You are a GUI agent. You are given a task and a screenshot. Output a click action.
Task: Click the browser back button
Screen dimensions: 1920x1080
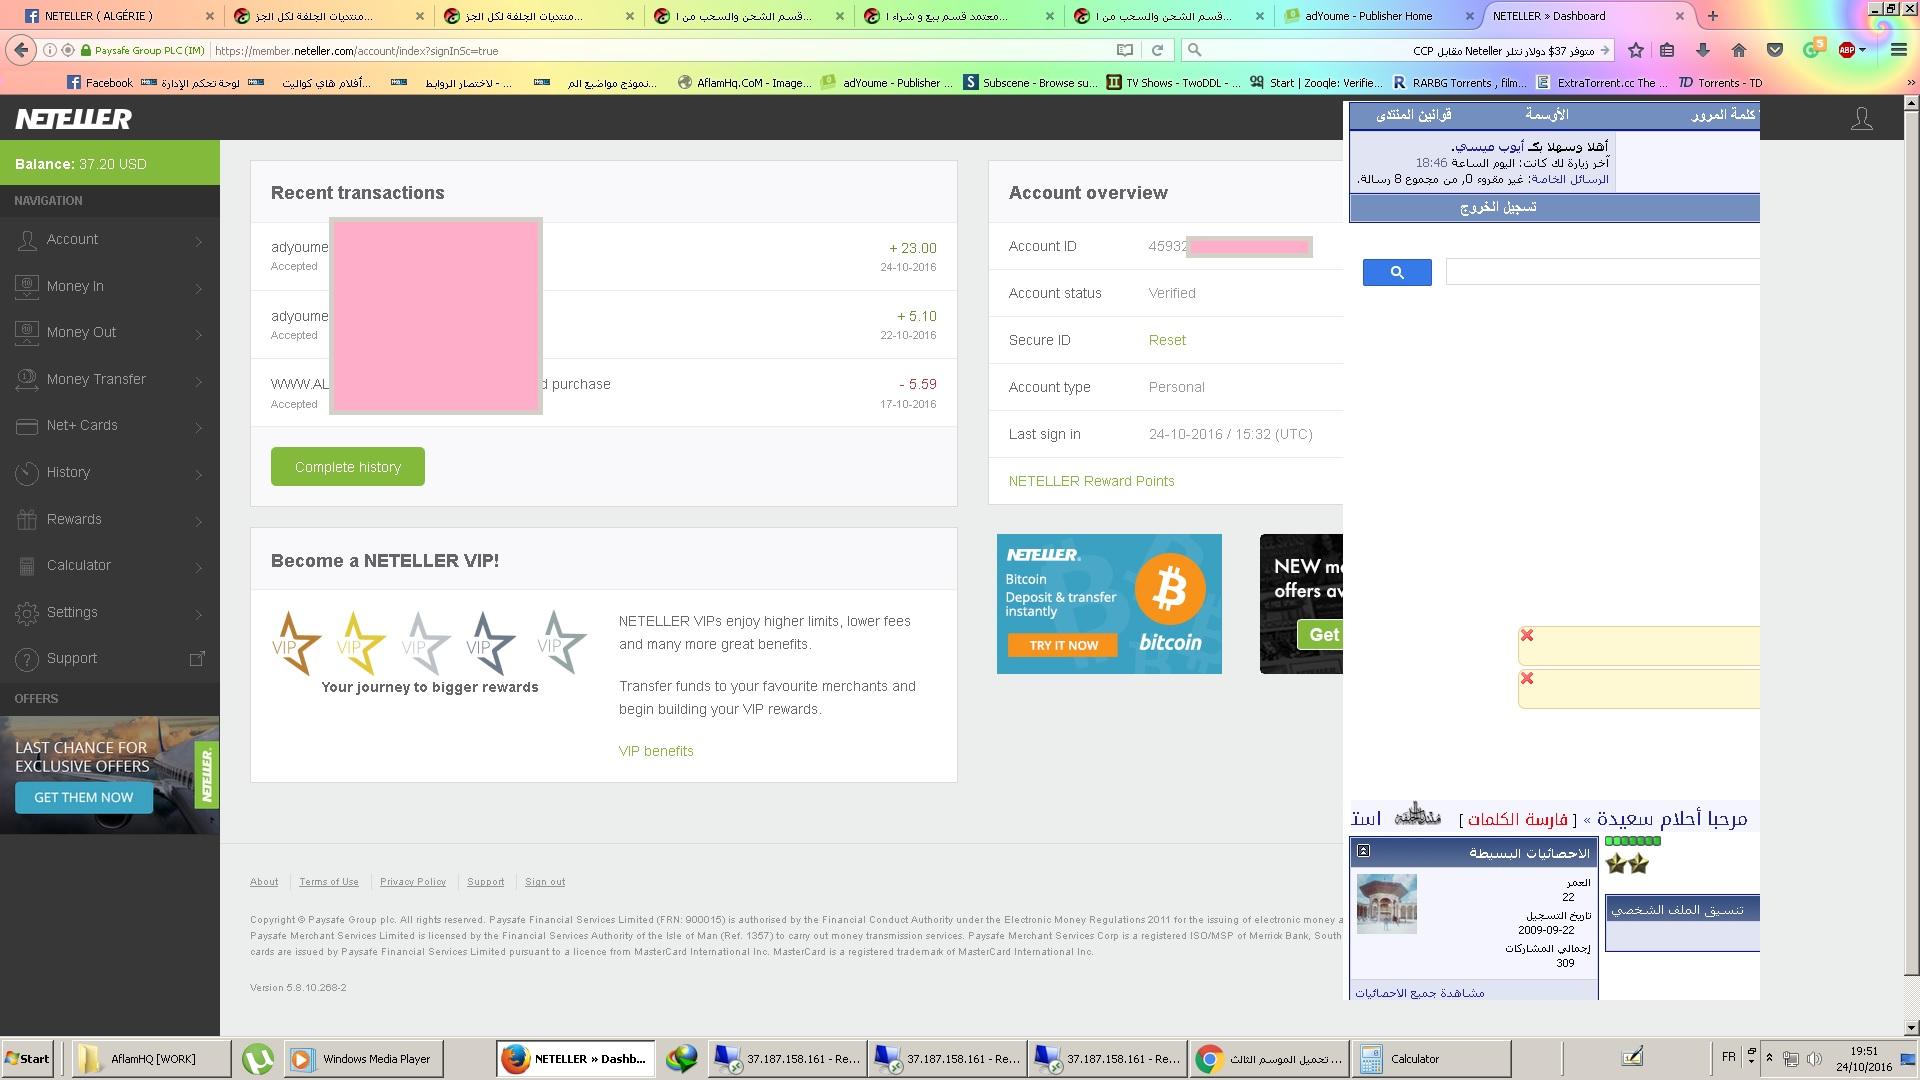(21, 50)
